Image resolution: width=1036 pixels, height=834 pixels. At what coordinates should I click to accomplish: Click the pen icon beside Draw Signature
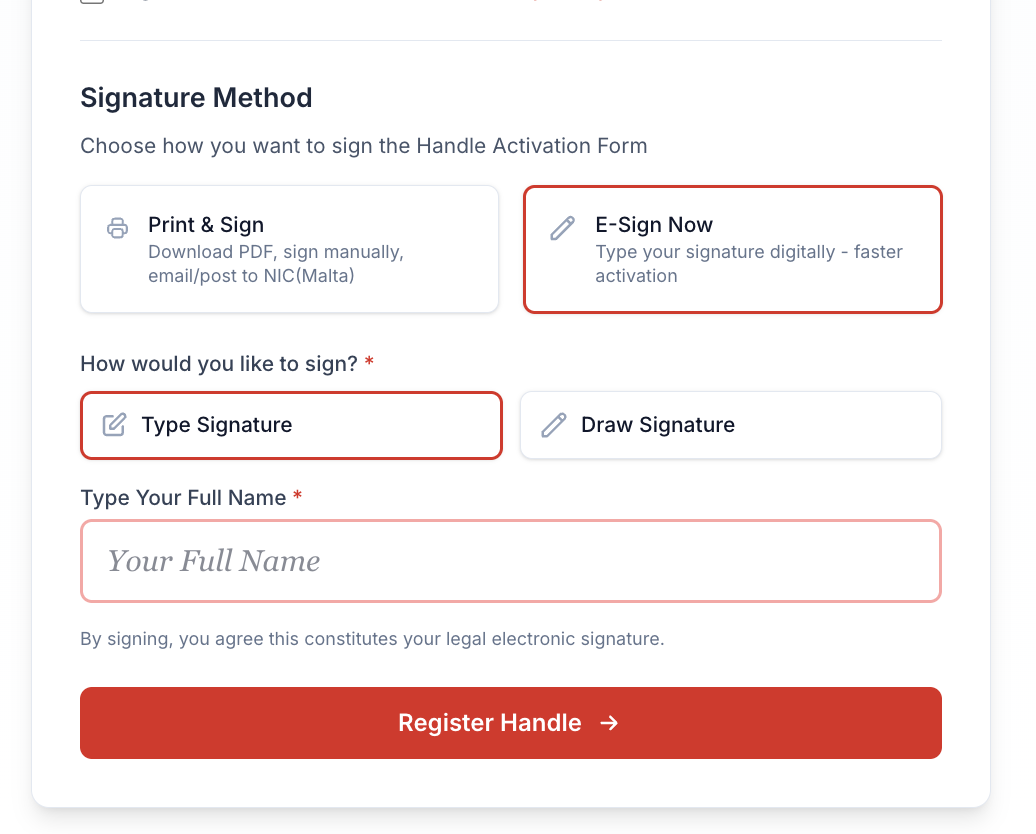point(553,424)
